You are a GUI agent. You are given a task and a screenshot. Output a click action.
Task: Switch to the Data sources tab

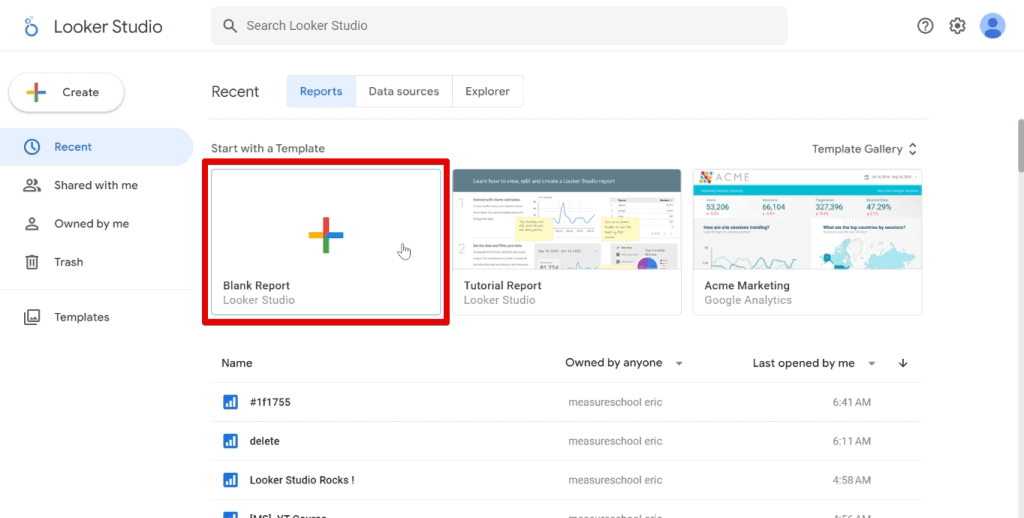point(404,91)
